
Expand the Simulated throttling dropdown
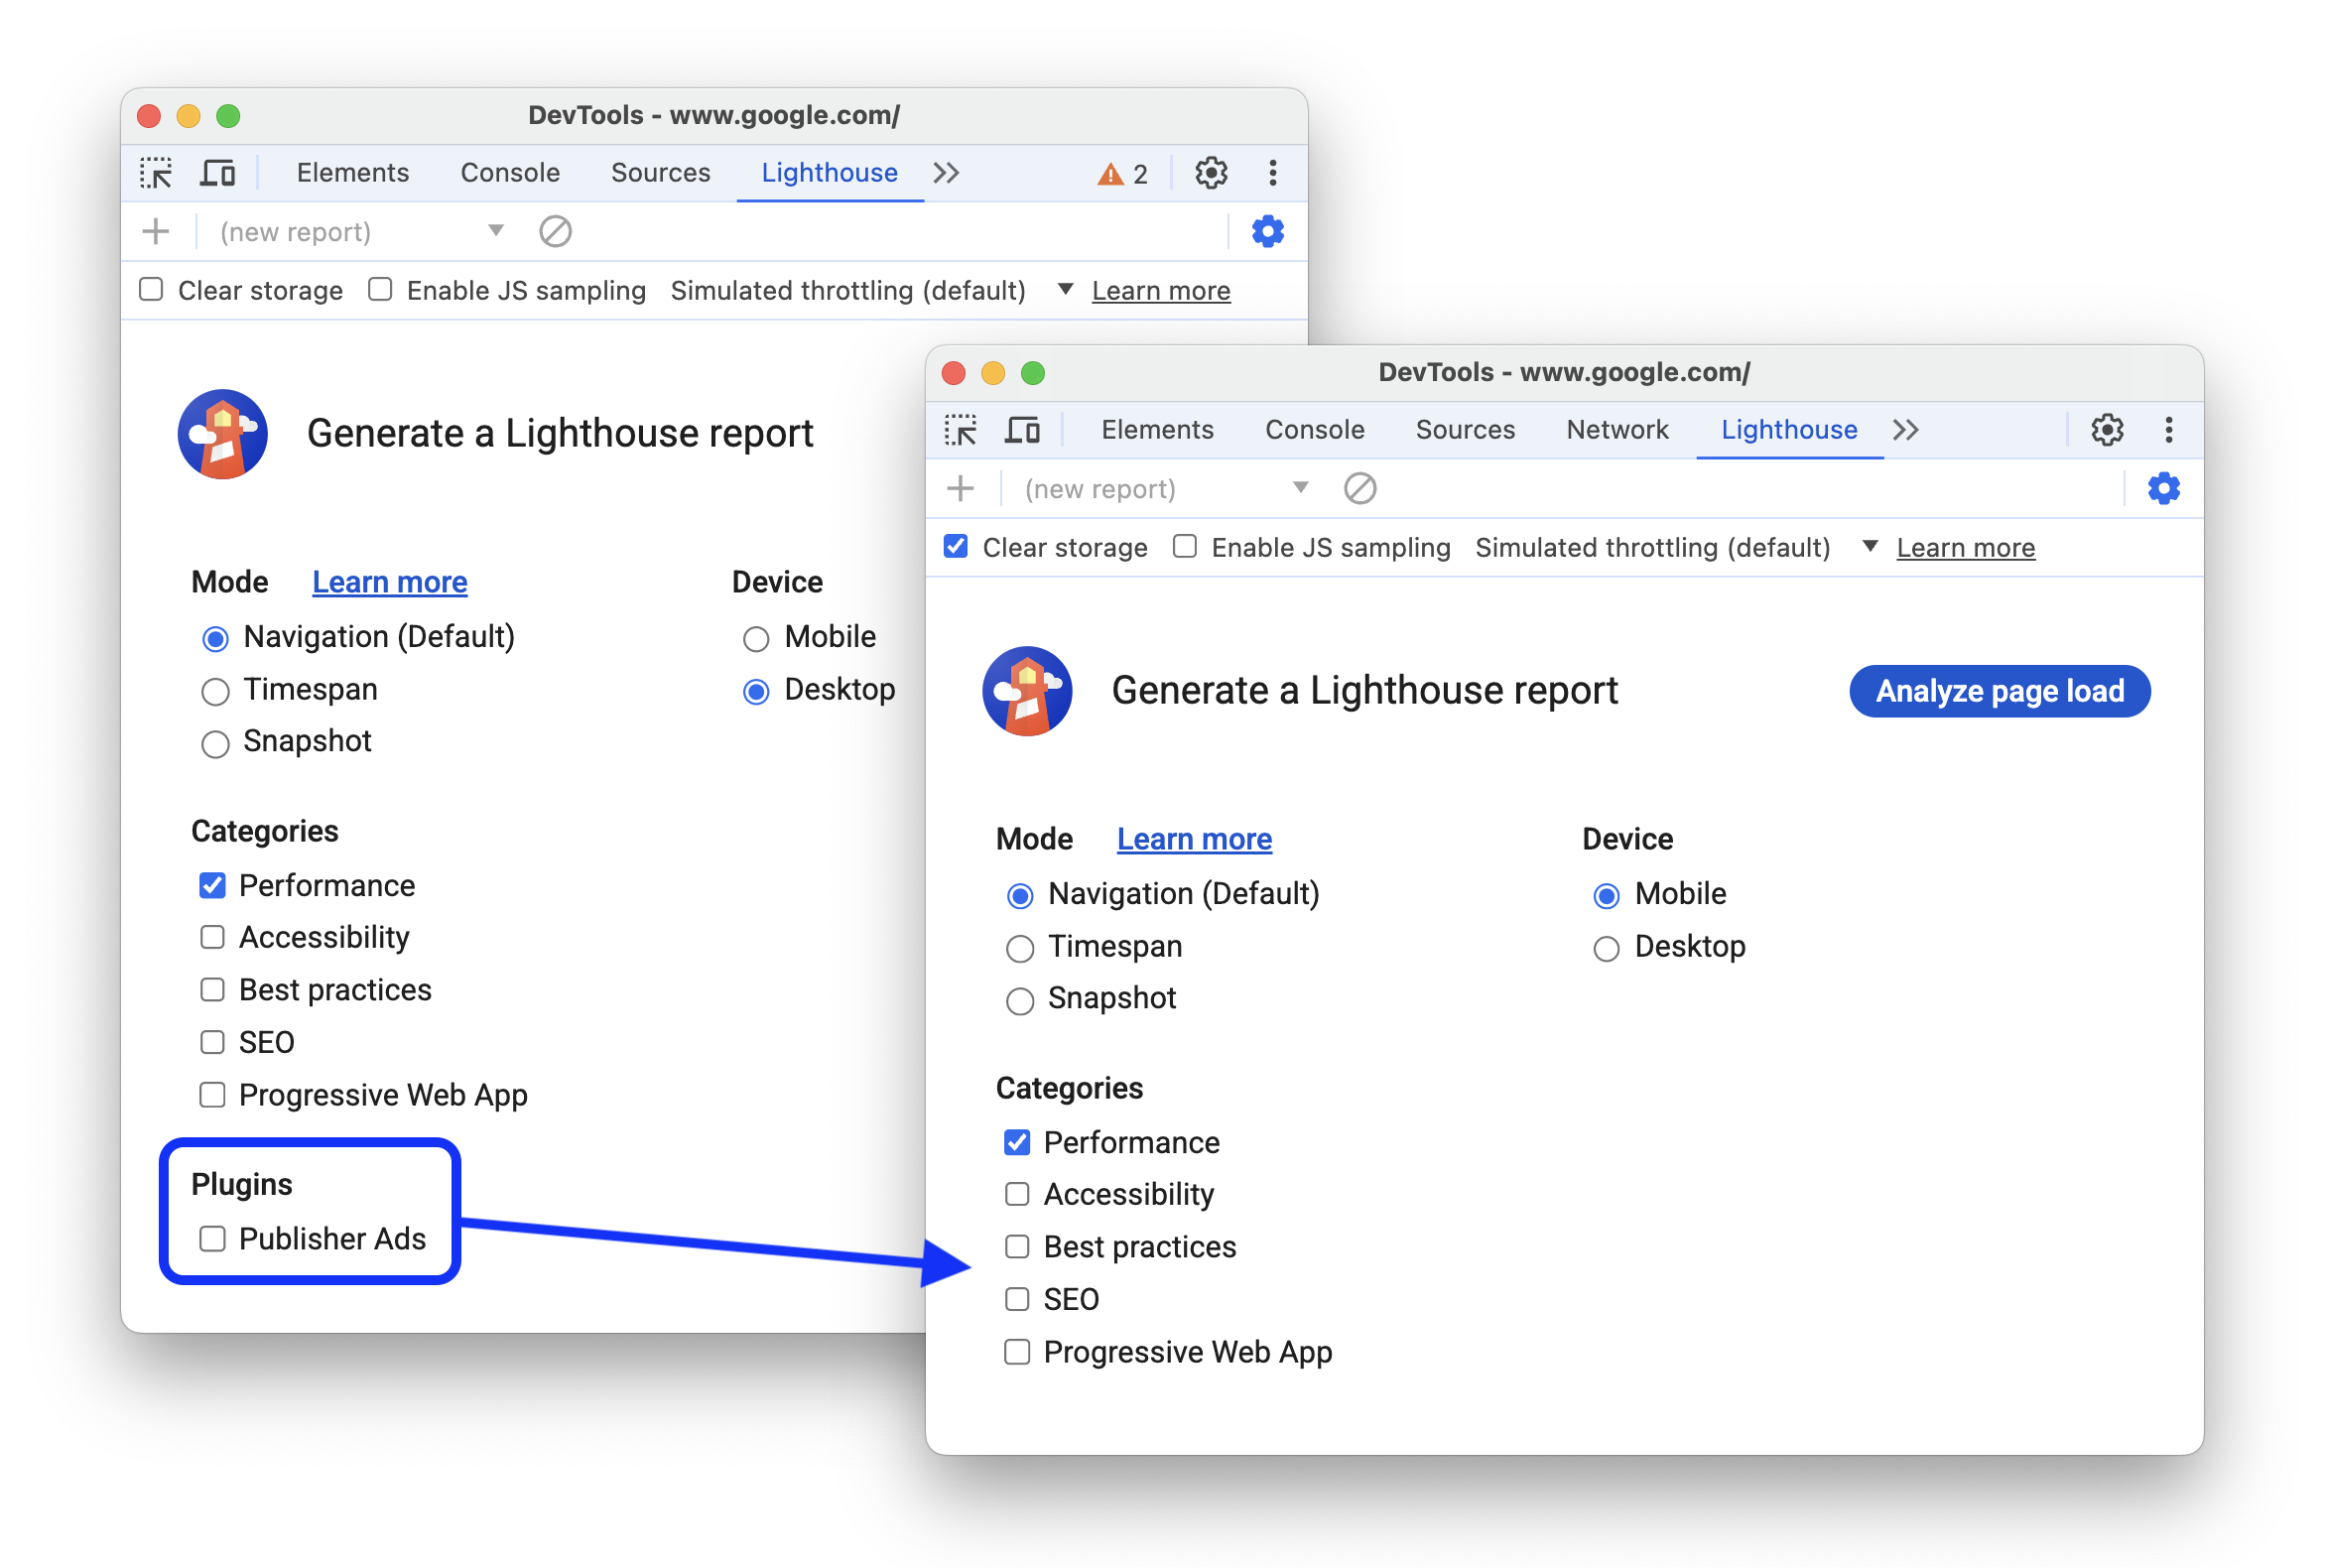pos(1865,546)
